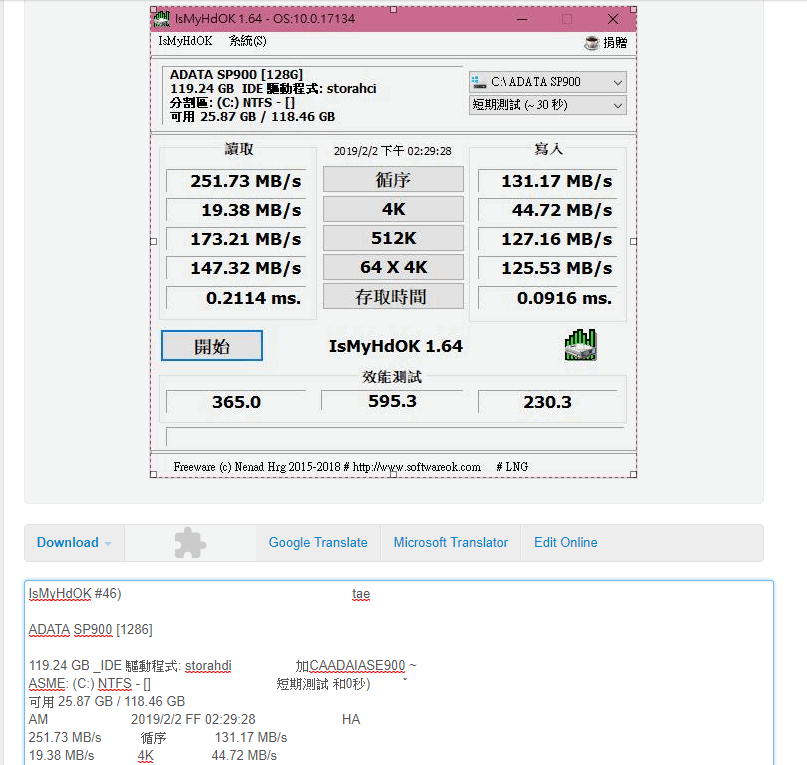Click the softwareok.com freeware footer link
This screenshot has height=765, width=807.
pyautogui.click(x=416, y=467)
